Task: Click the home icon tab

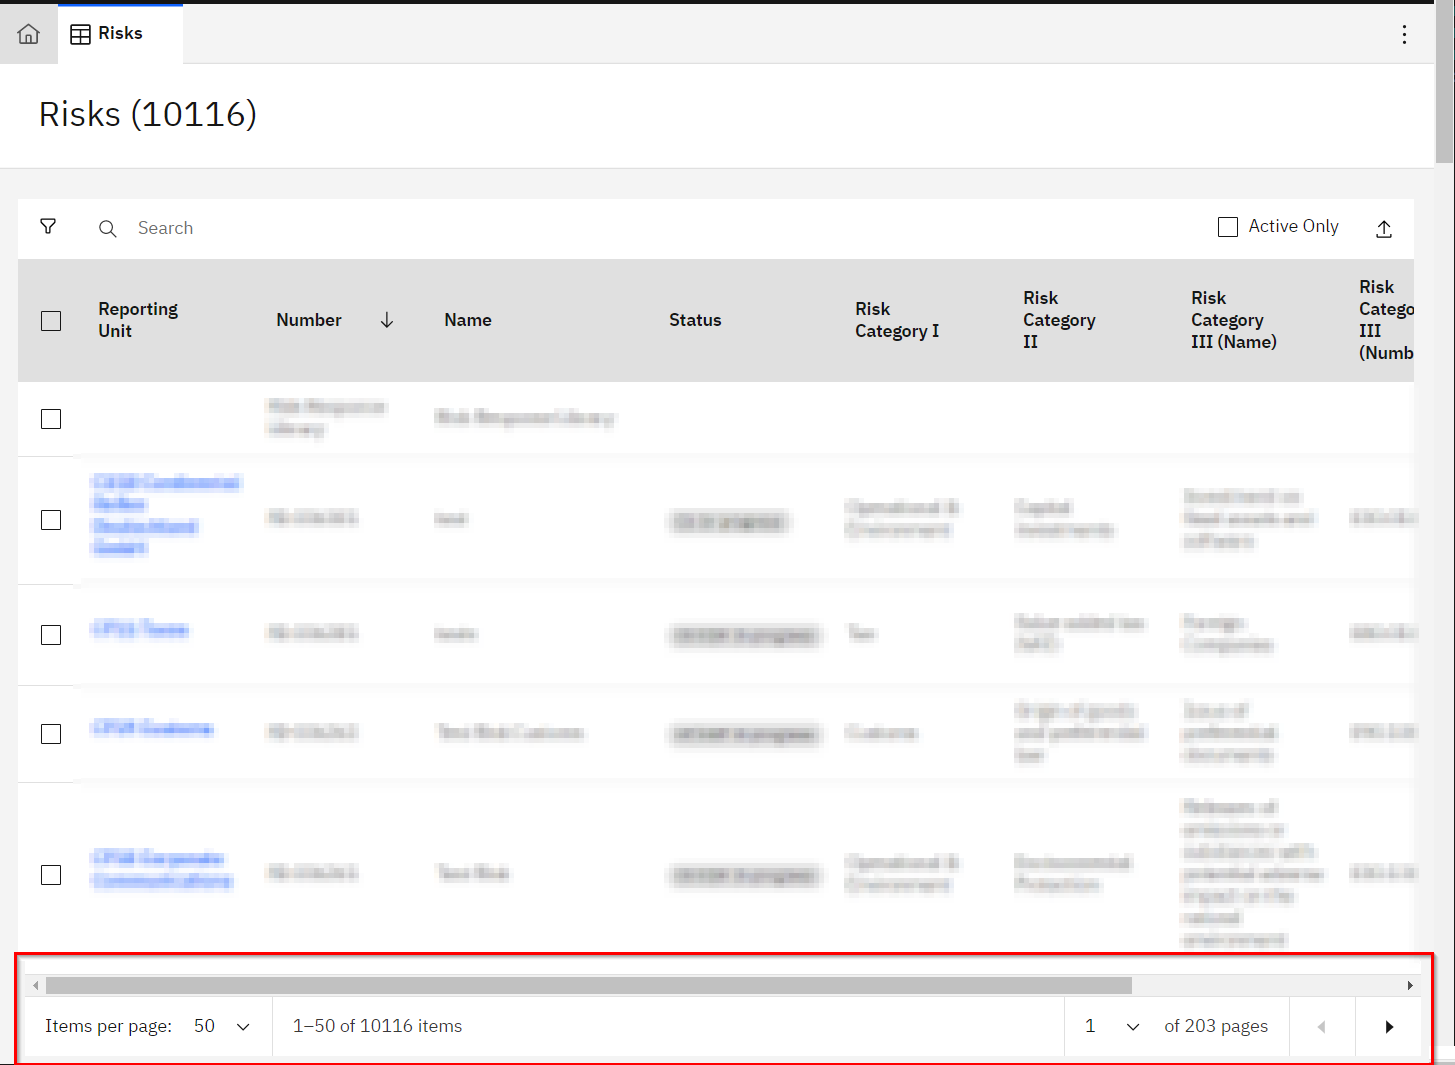Action: pos(29,34)
